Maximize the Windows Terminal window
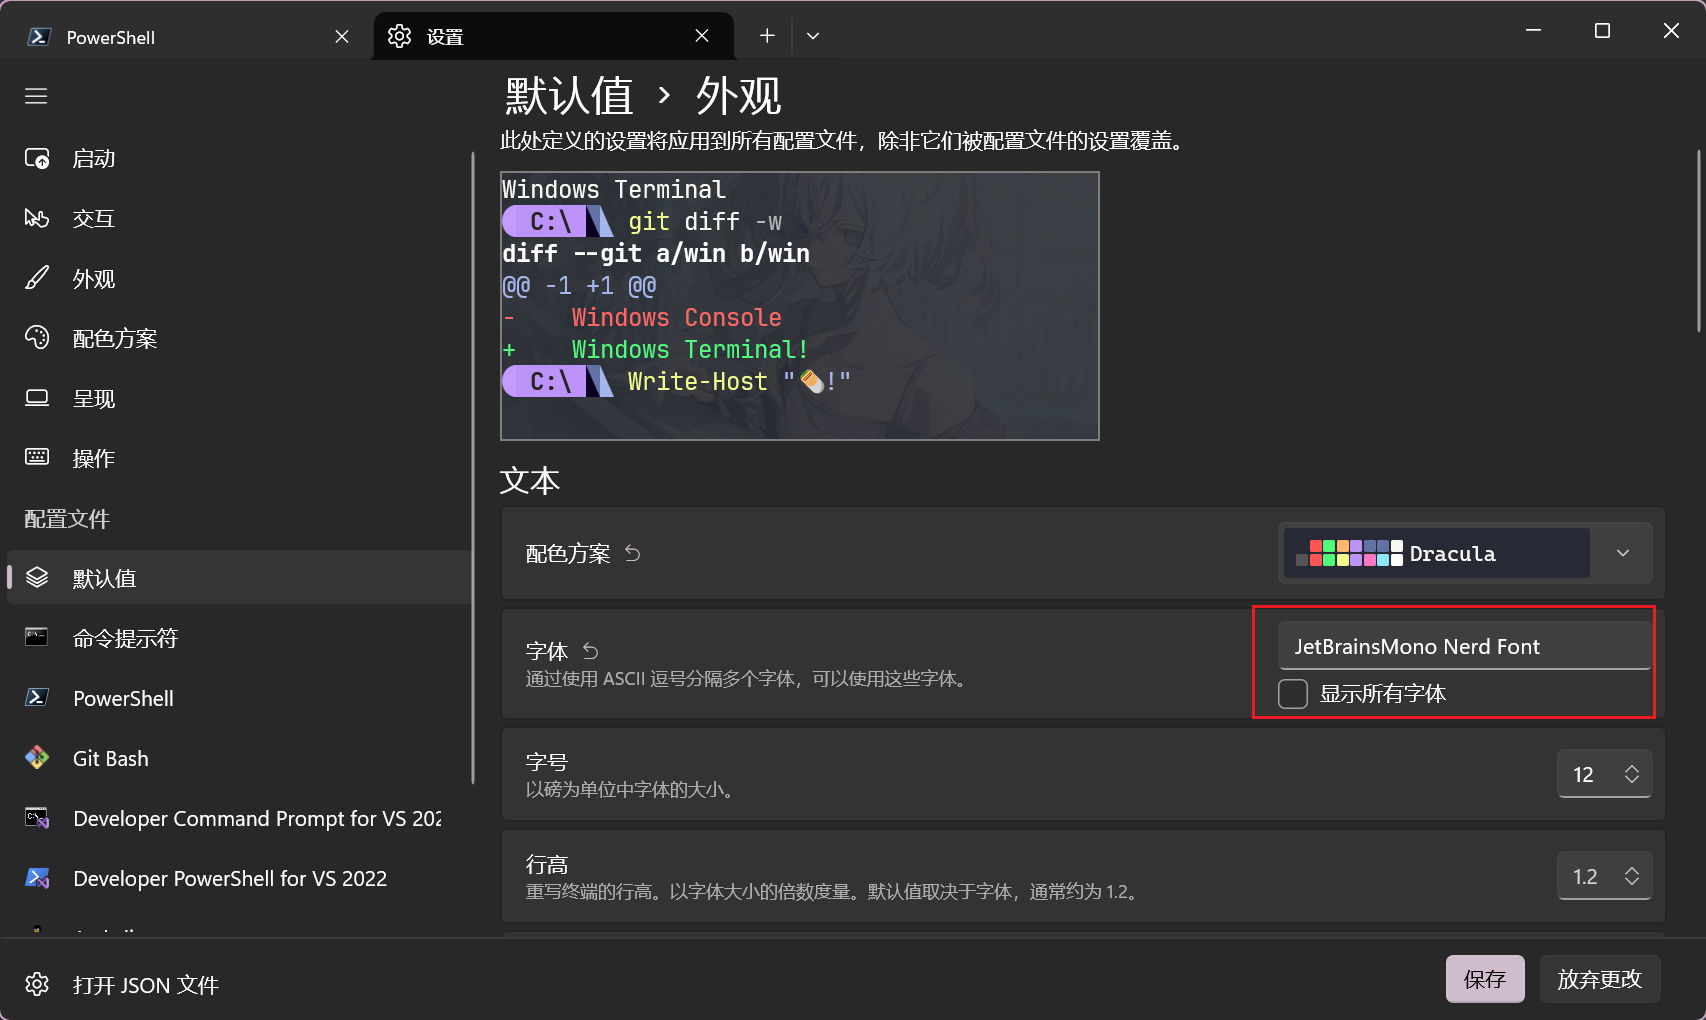1706x1020 pixels. click(x=1602, y=31)
